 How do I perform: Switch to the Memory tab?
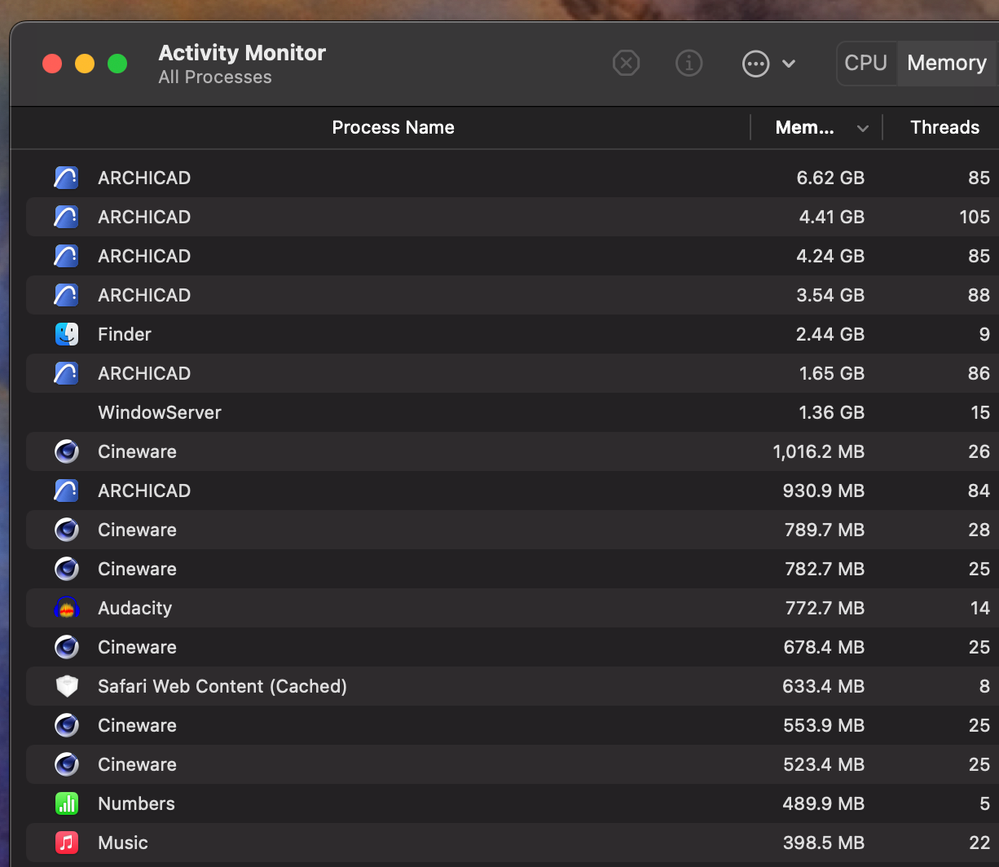coord(945,62)
